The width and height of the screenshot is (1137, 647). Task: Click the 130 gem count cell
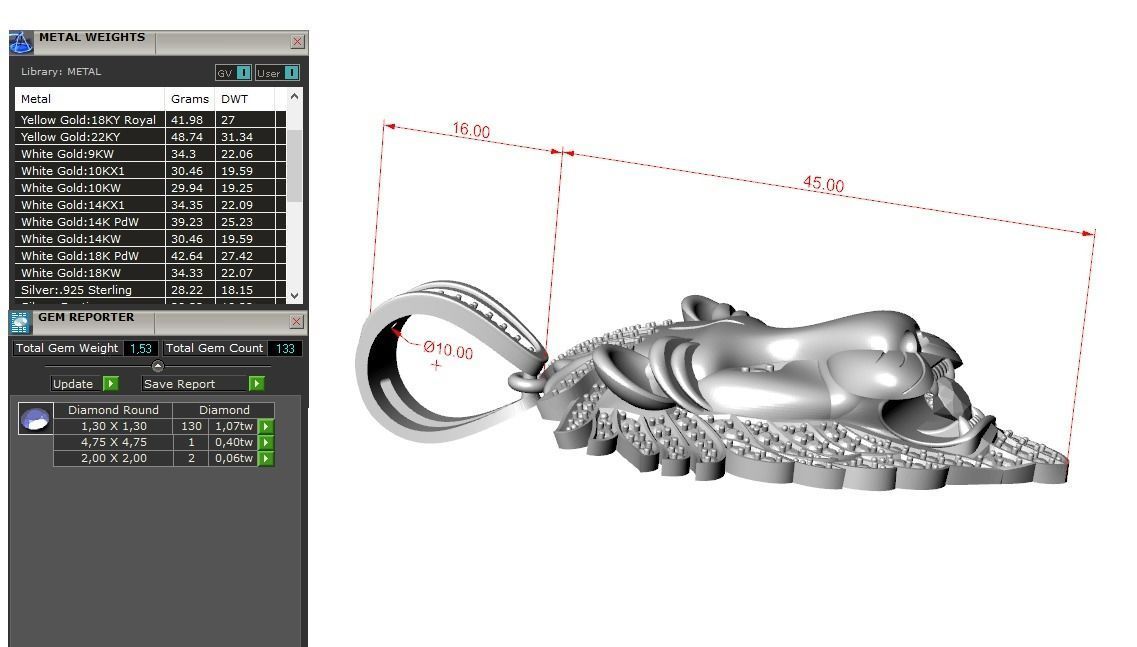[191, 426]
